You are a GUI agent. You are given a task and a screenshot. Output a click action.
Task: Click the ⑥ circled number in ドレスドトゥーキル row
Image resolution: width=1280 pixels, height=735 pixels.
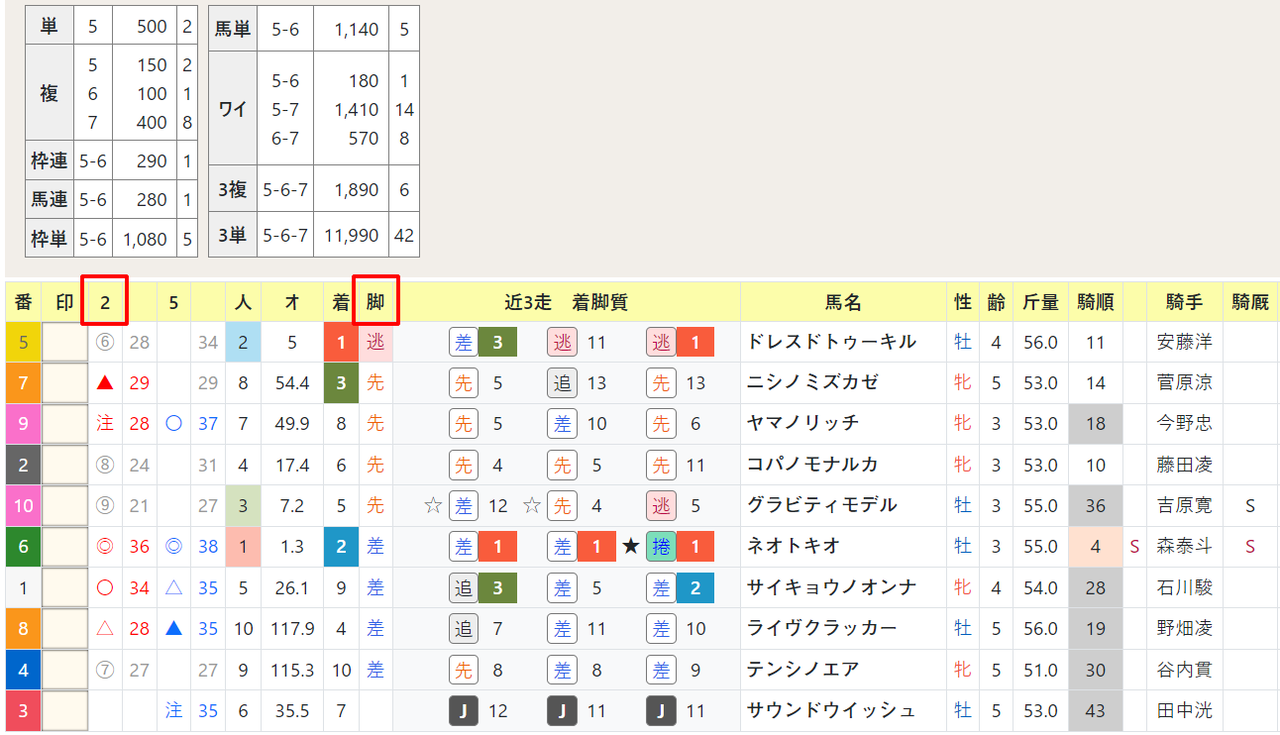[104, 342]
